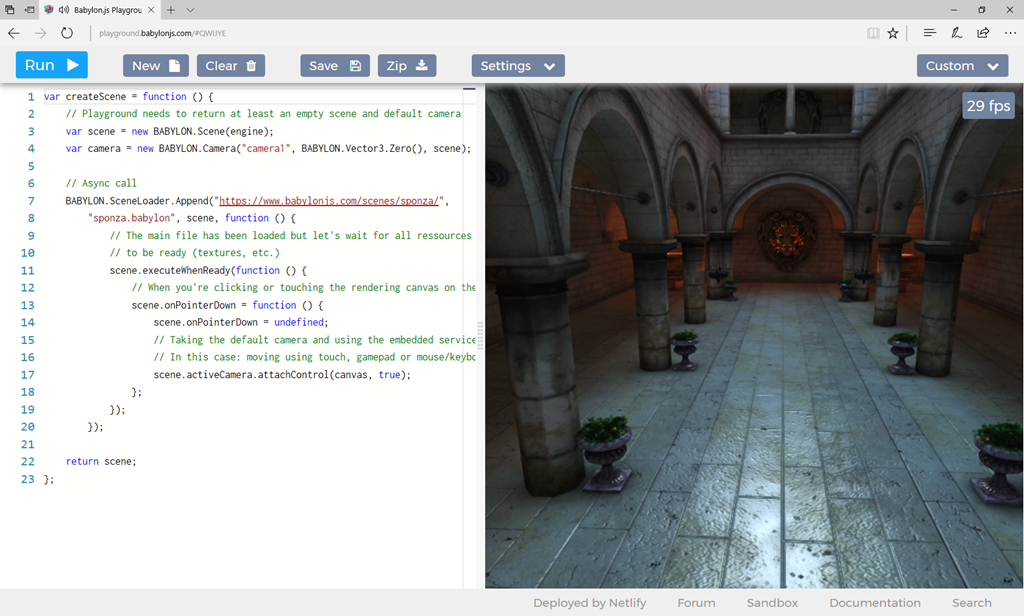1024x616 pixels.
Task: Download the playground as Zip
Action: tap(407, 65)
